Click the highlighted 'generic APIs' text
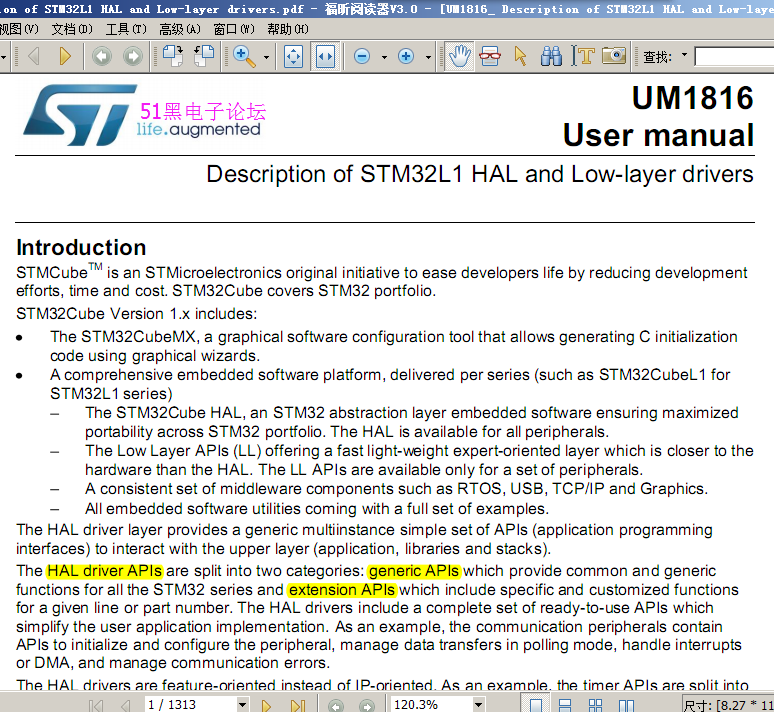 pos(414,571)
